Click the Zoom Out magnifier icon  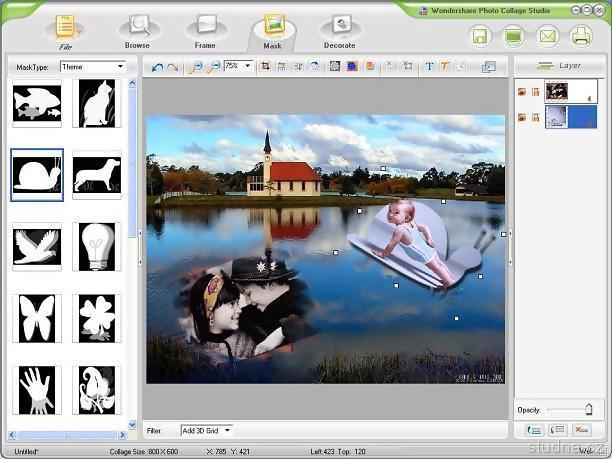pyautogui.click(x=211, y=67)
